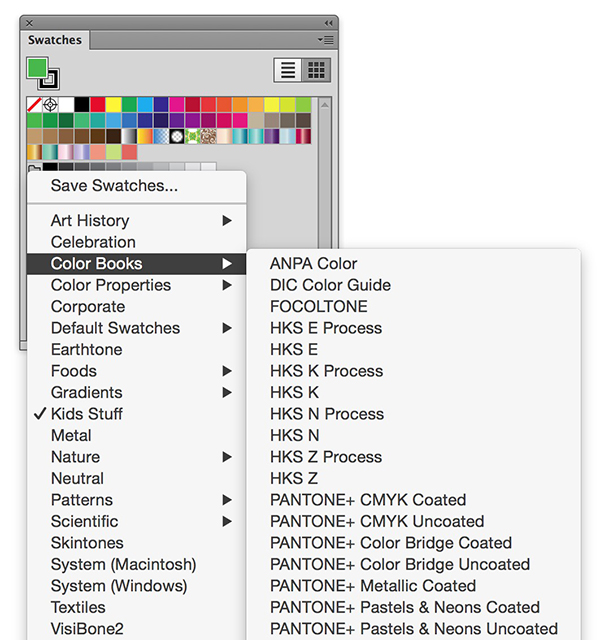Select HKS E Process color book
600x640 pixels.
click(x=413, y=328)
